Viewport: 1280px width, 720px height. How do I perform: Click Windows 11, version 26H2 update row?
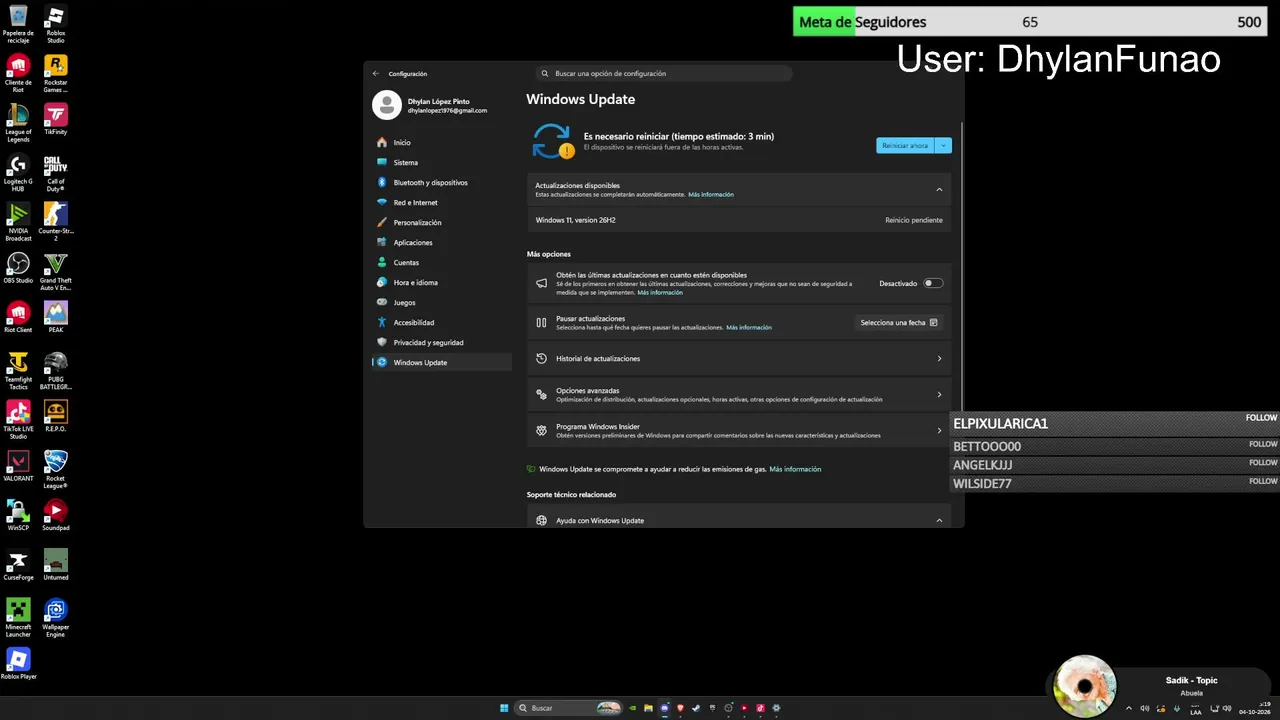pos(739,220)
